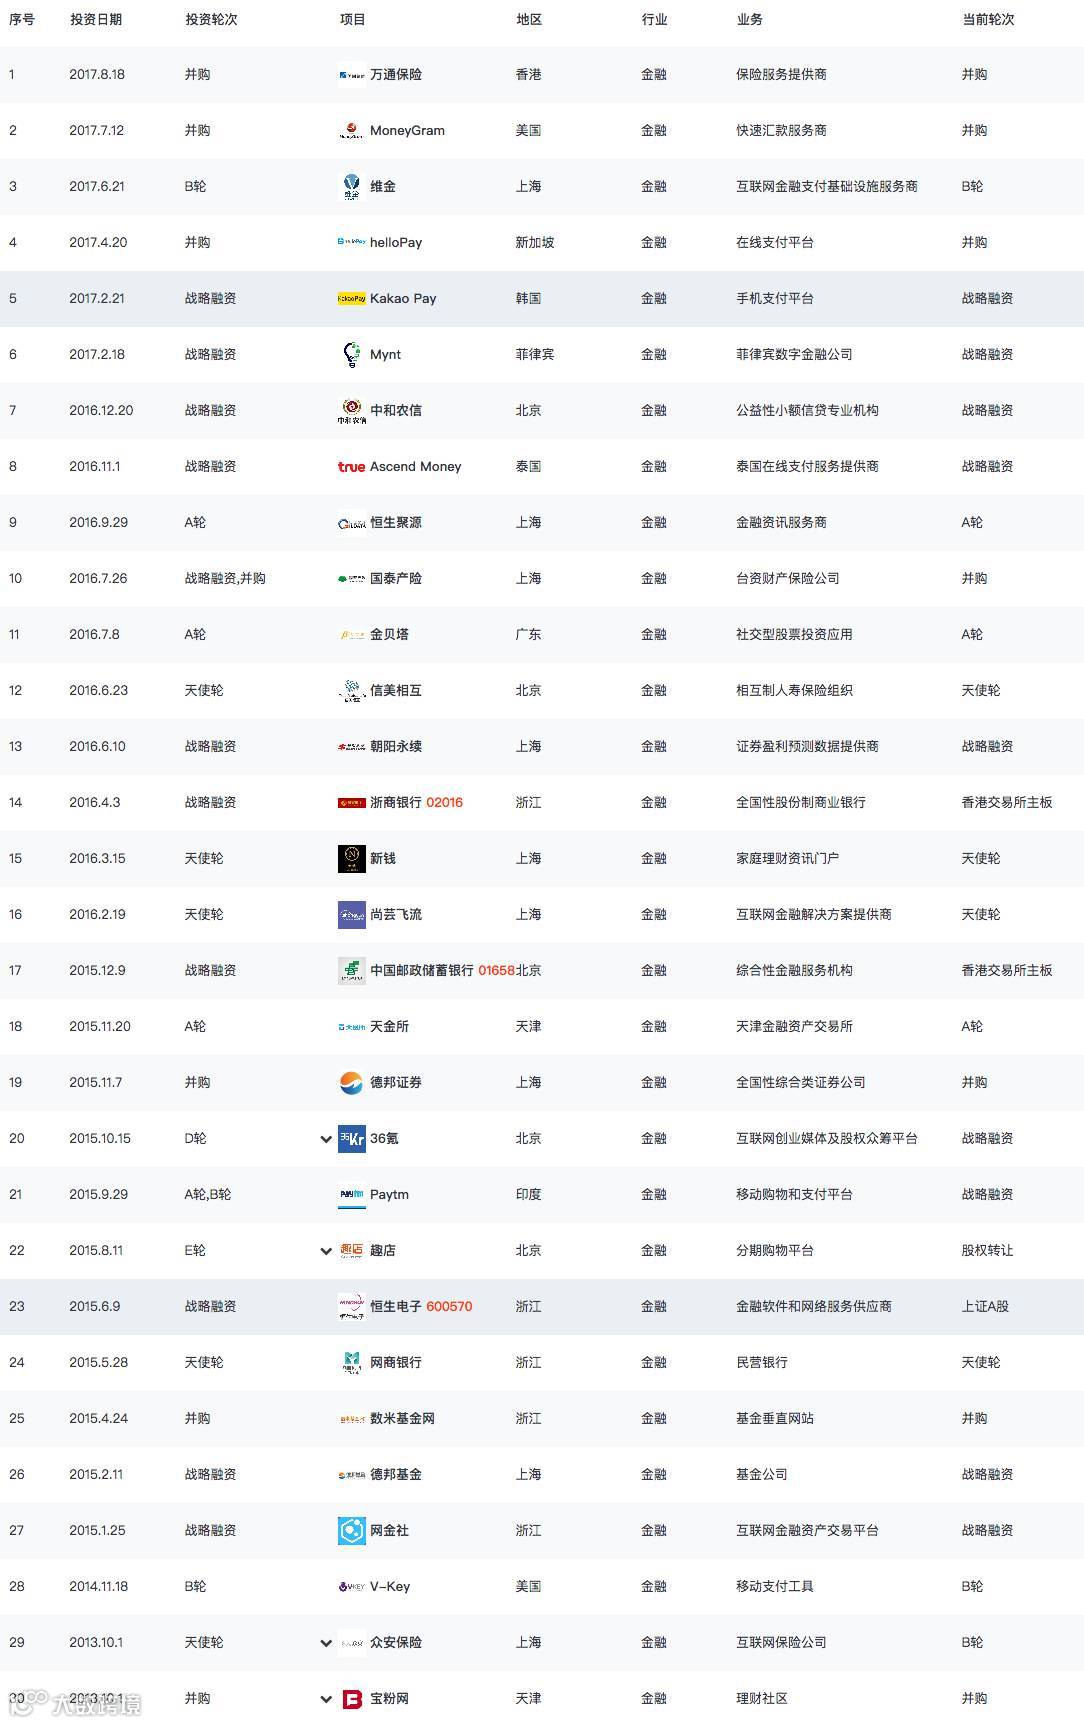The width and height of the screenshot is (1084, 1724).
Task: Open the 万通保险 project link
Action: (396, 75)
